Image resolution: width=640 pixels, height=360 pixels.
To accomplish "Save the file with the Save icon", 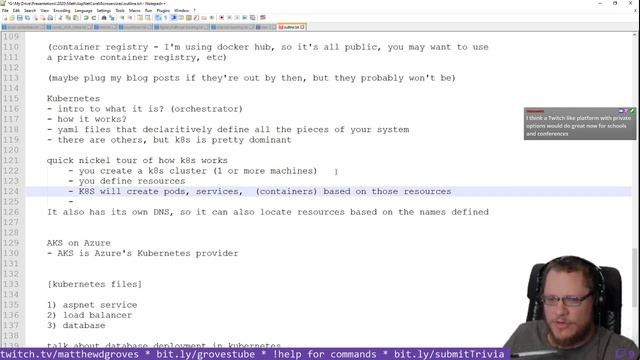I will [20, 18].
